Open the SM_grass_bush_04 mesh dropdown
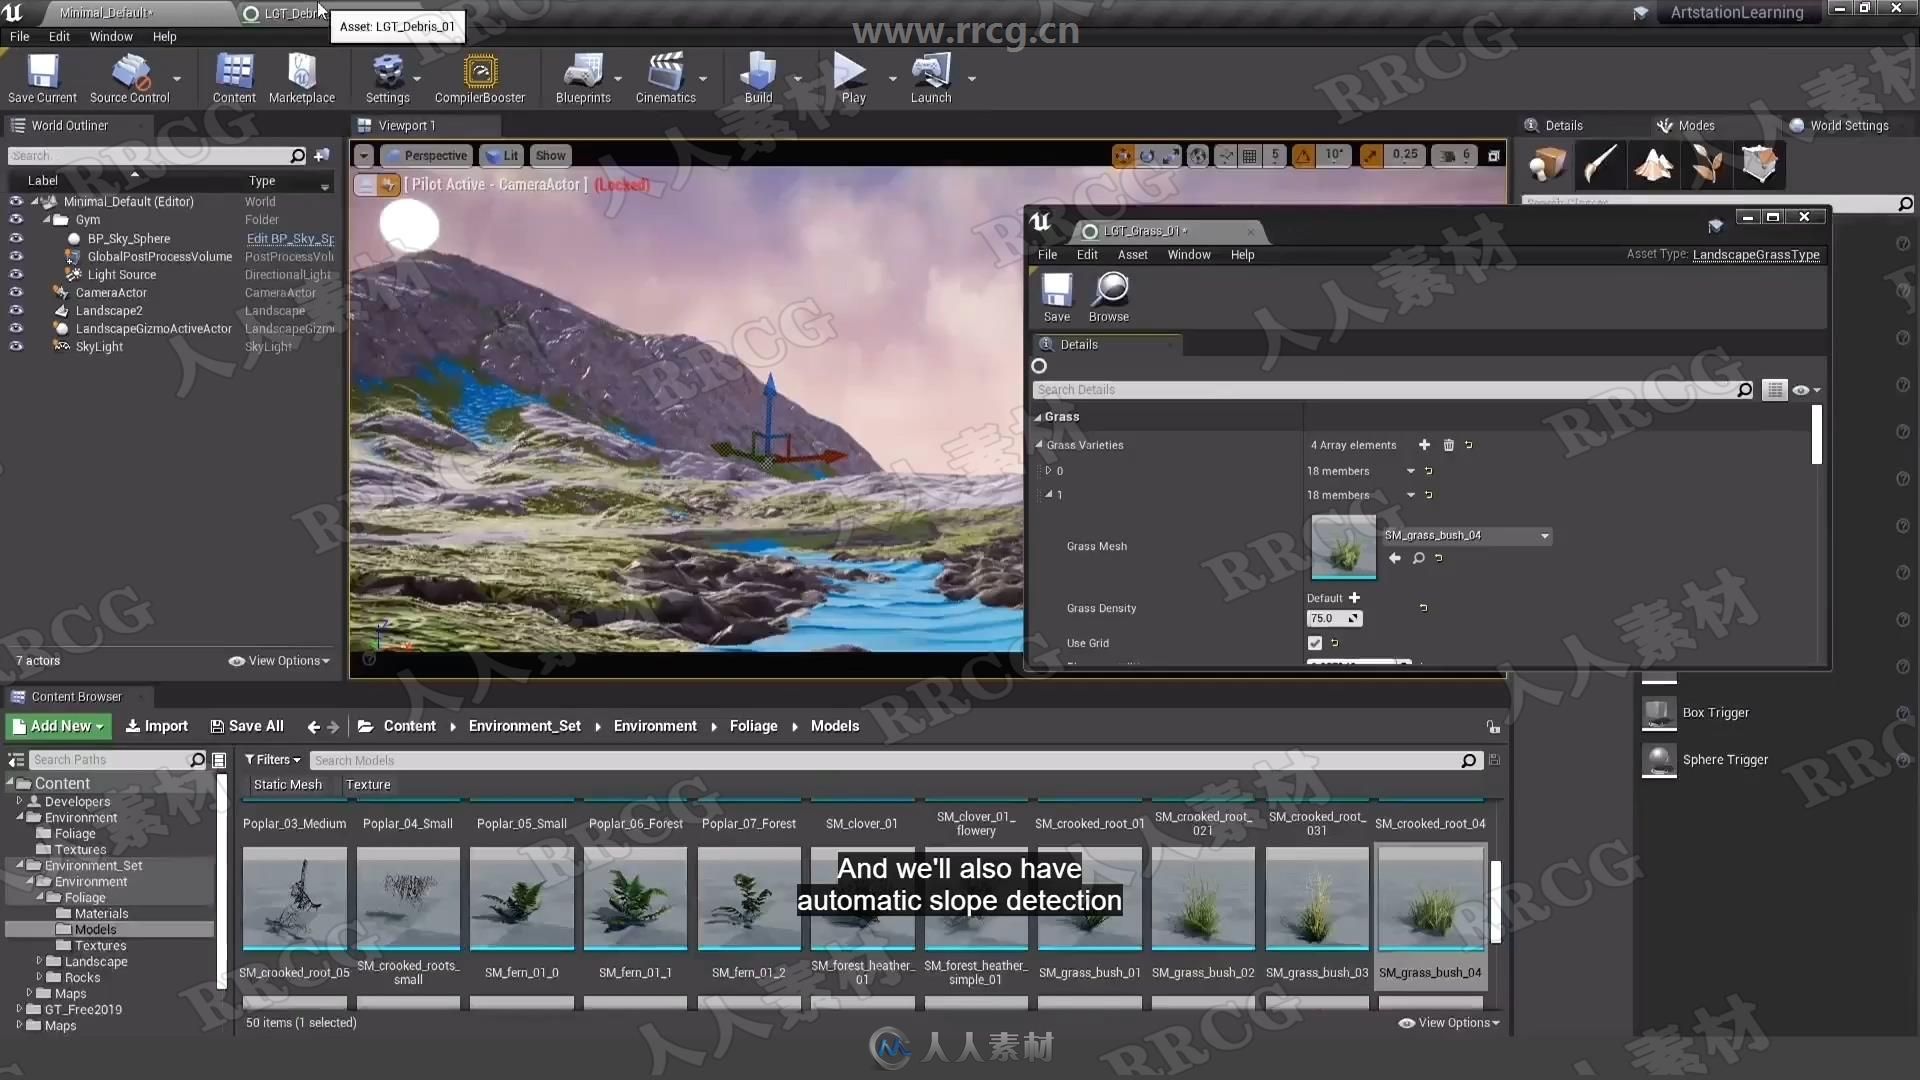This screenshot has width=1920, height=1080. (1545, 534)
